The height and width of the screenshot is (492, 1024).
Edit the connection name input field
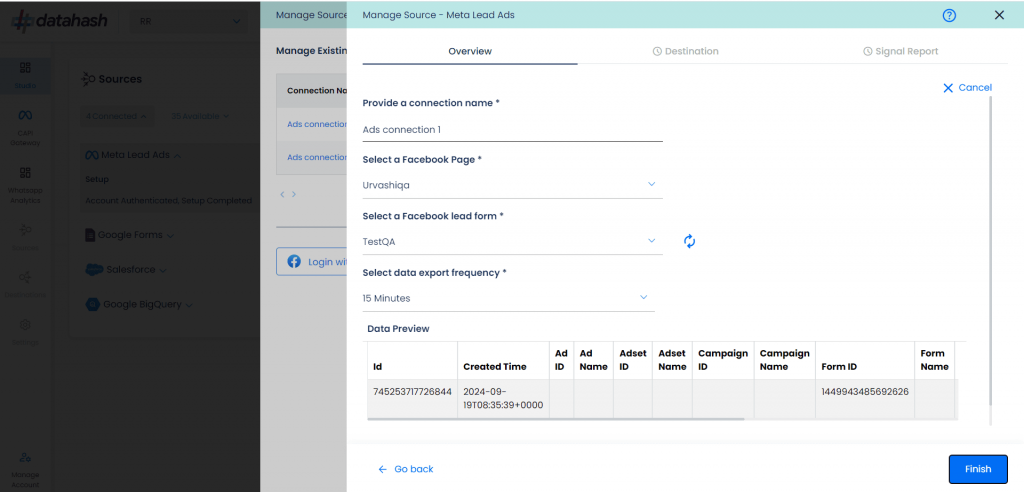(x=513, y=129)
